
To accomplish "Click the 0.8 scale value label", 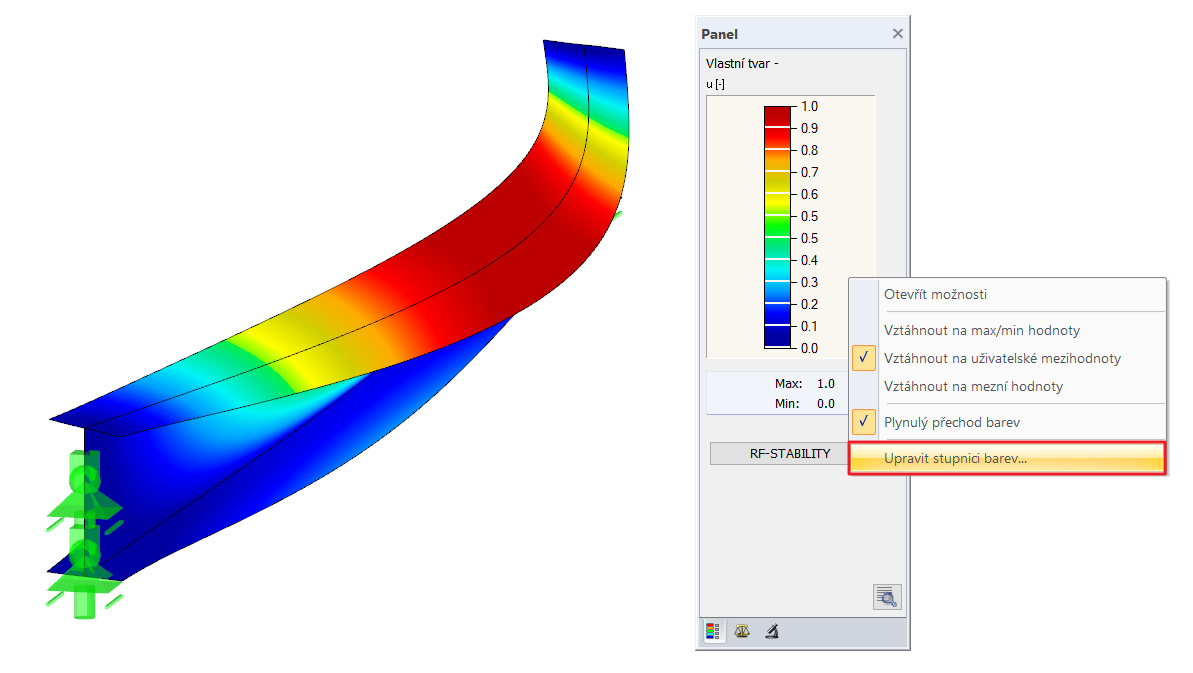I will [x=810, y=151].
